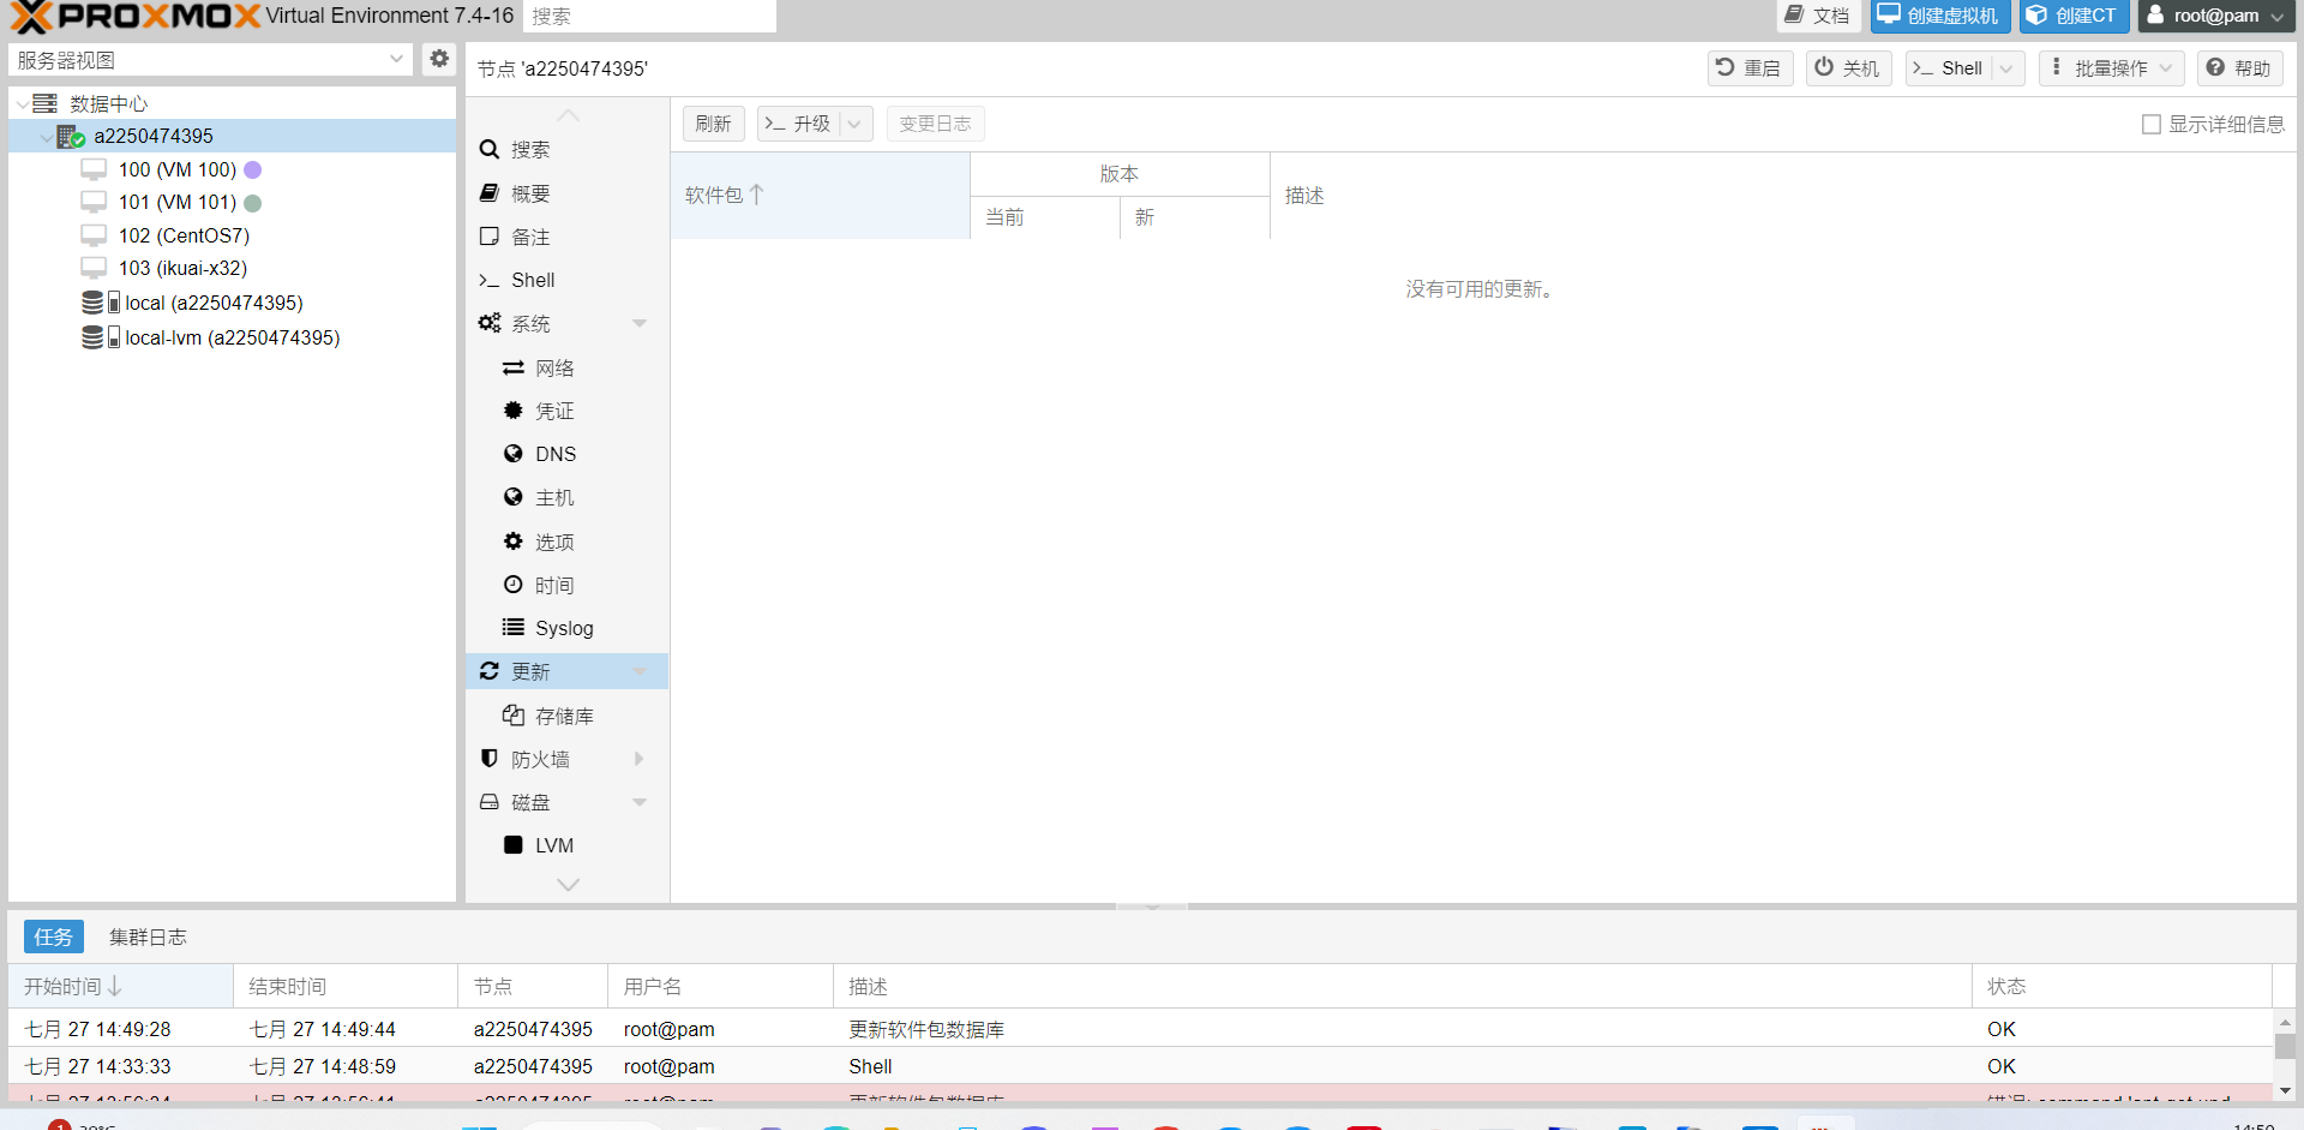The width and height of the screenshot is (2304, 1130).
Task: Open the server view dropdown
Action: [x=396, y=59]
